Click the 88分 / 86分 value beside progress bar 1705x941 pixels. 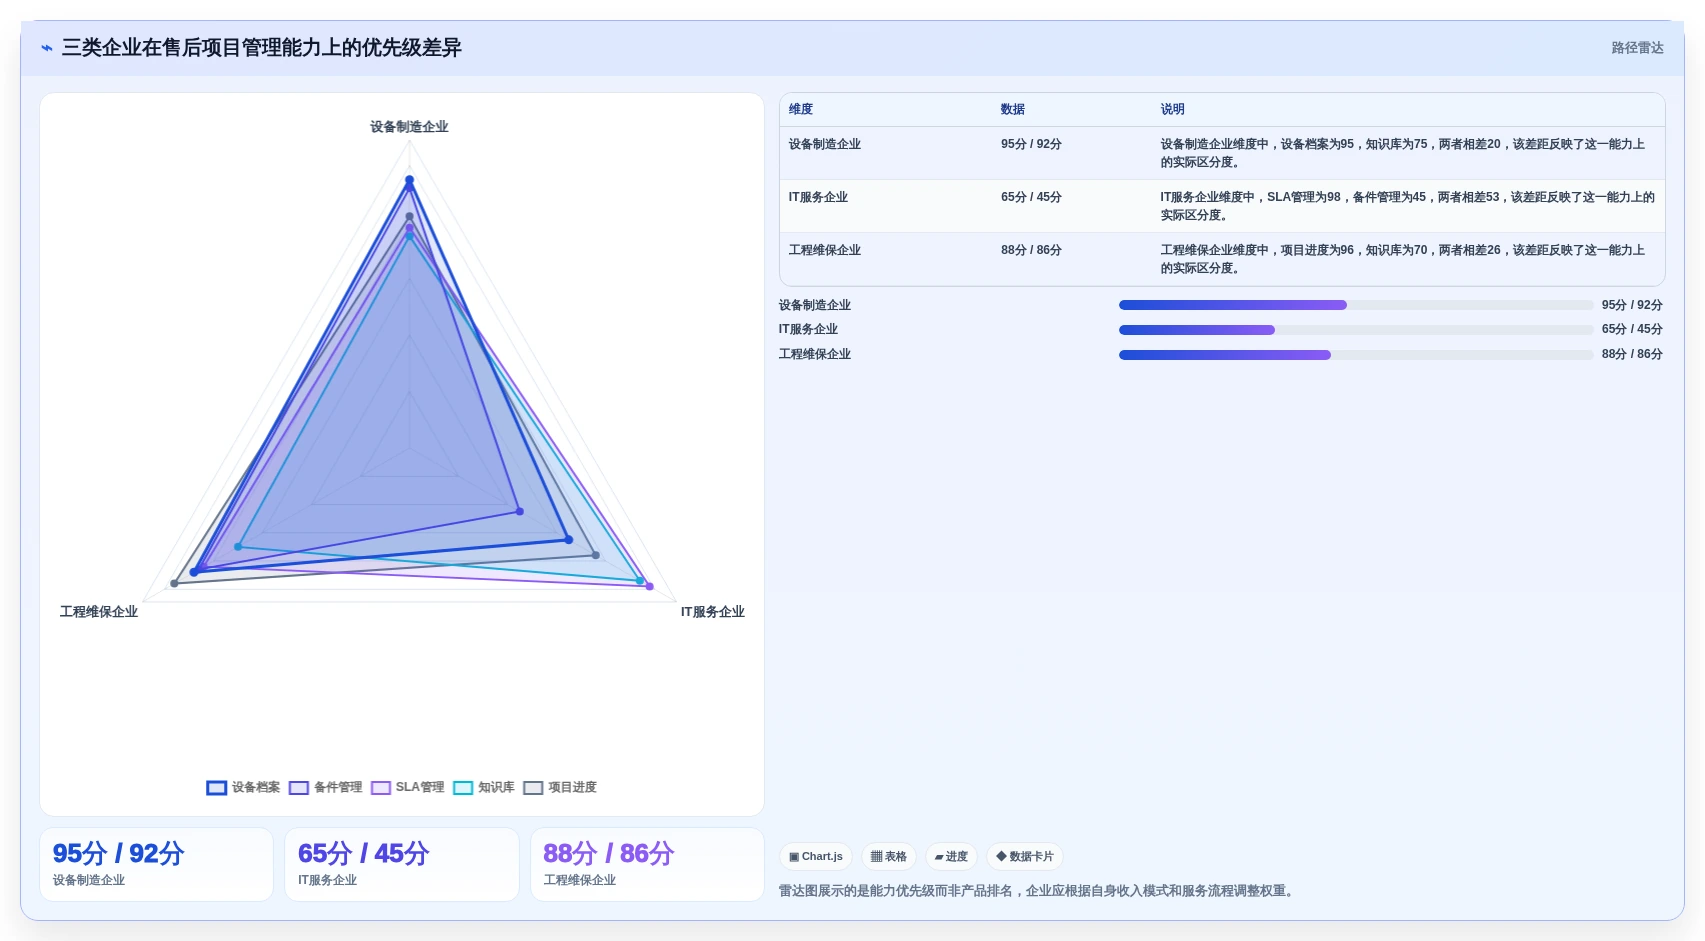coord(1632,354)
